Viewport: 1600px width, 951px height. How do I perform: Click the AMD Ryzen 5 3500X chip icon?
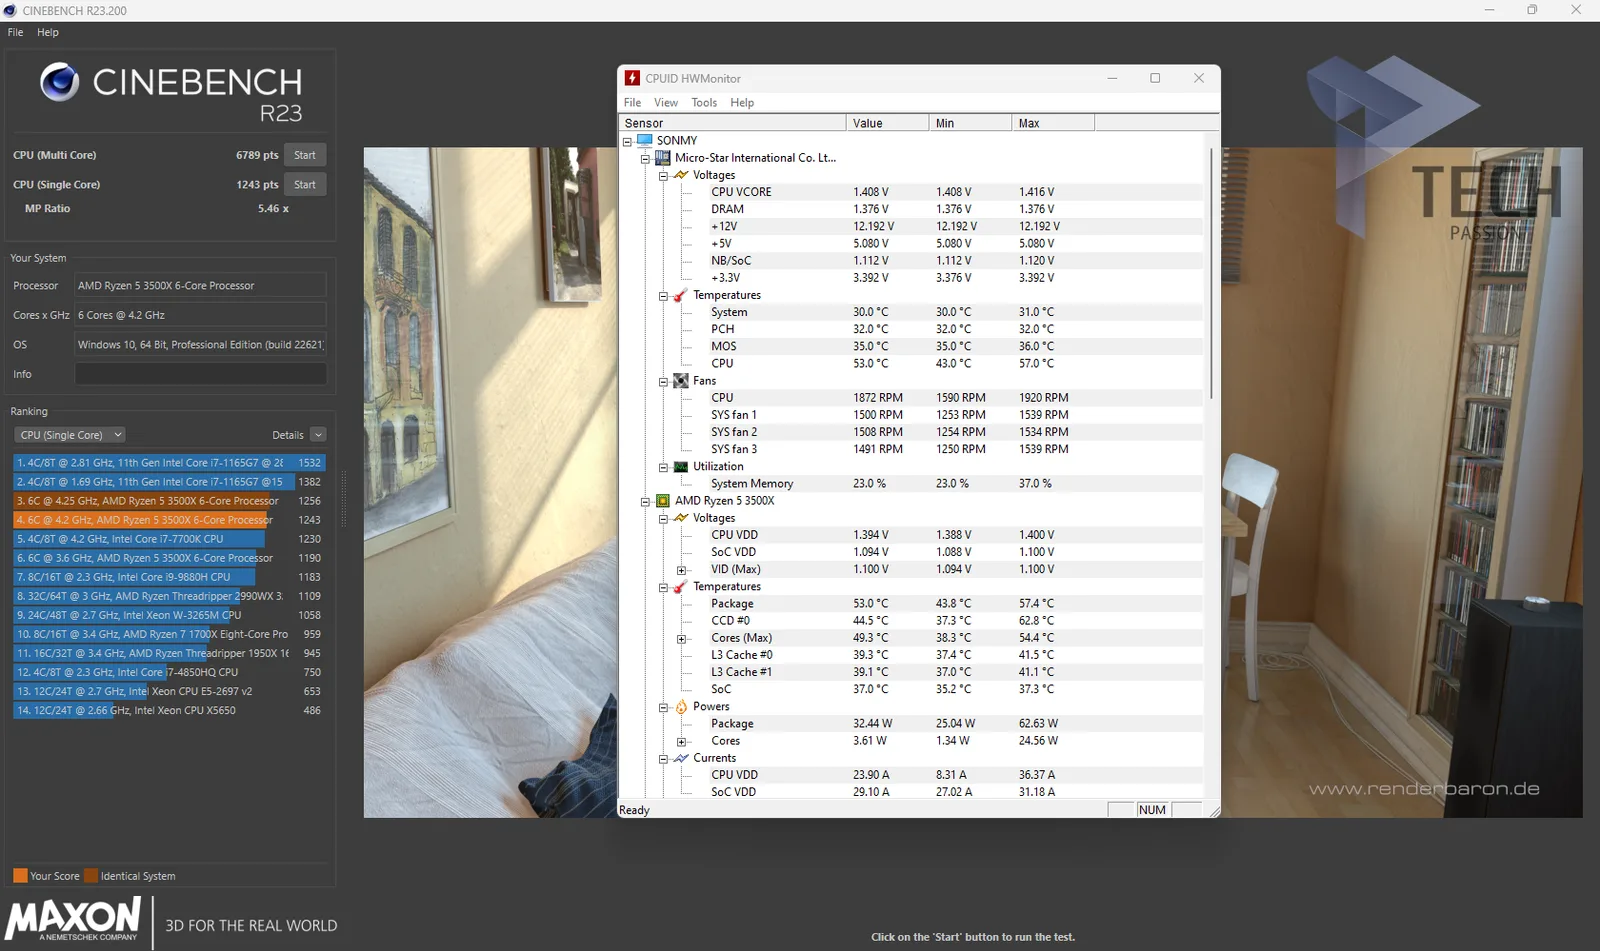(x=663, y=501)
